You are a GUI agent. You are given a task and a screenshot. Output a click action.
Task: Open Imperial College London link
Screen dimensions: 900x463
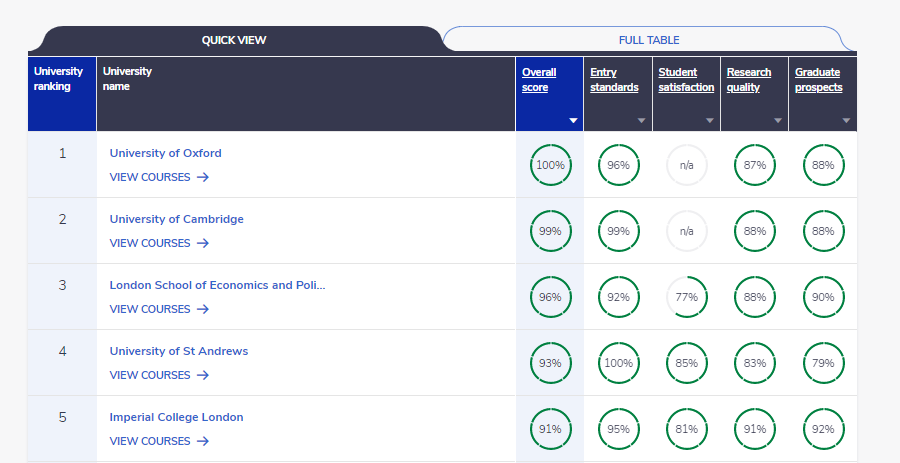pos(176,417)
